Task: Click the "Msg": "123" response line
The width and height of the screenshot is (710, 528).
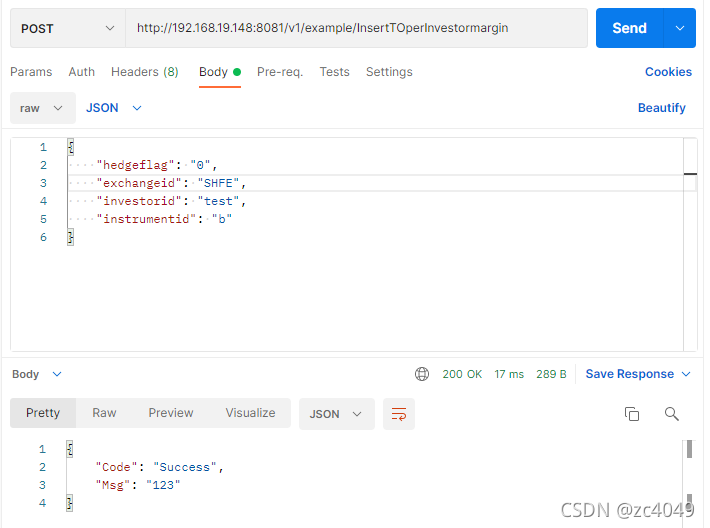Action: (x=138, y=485)
